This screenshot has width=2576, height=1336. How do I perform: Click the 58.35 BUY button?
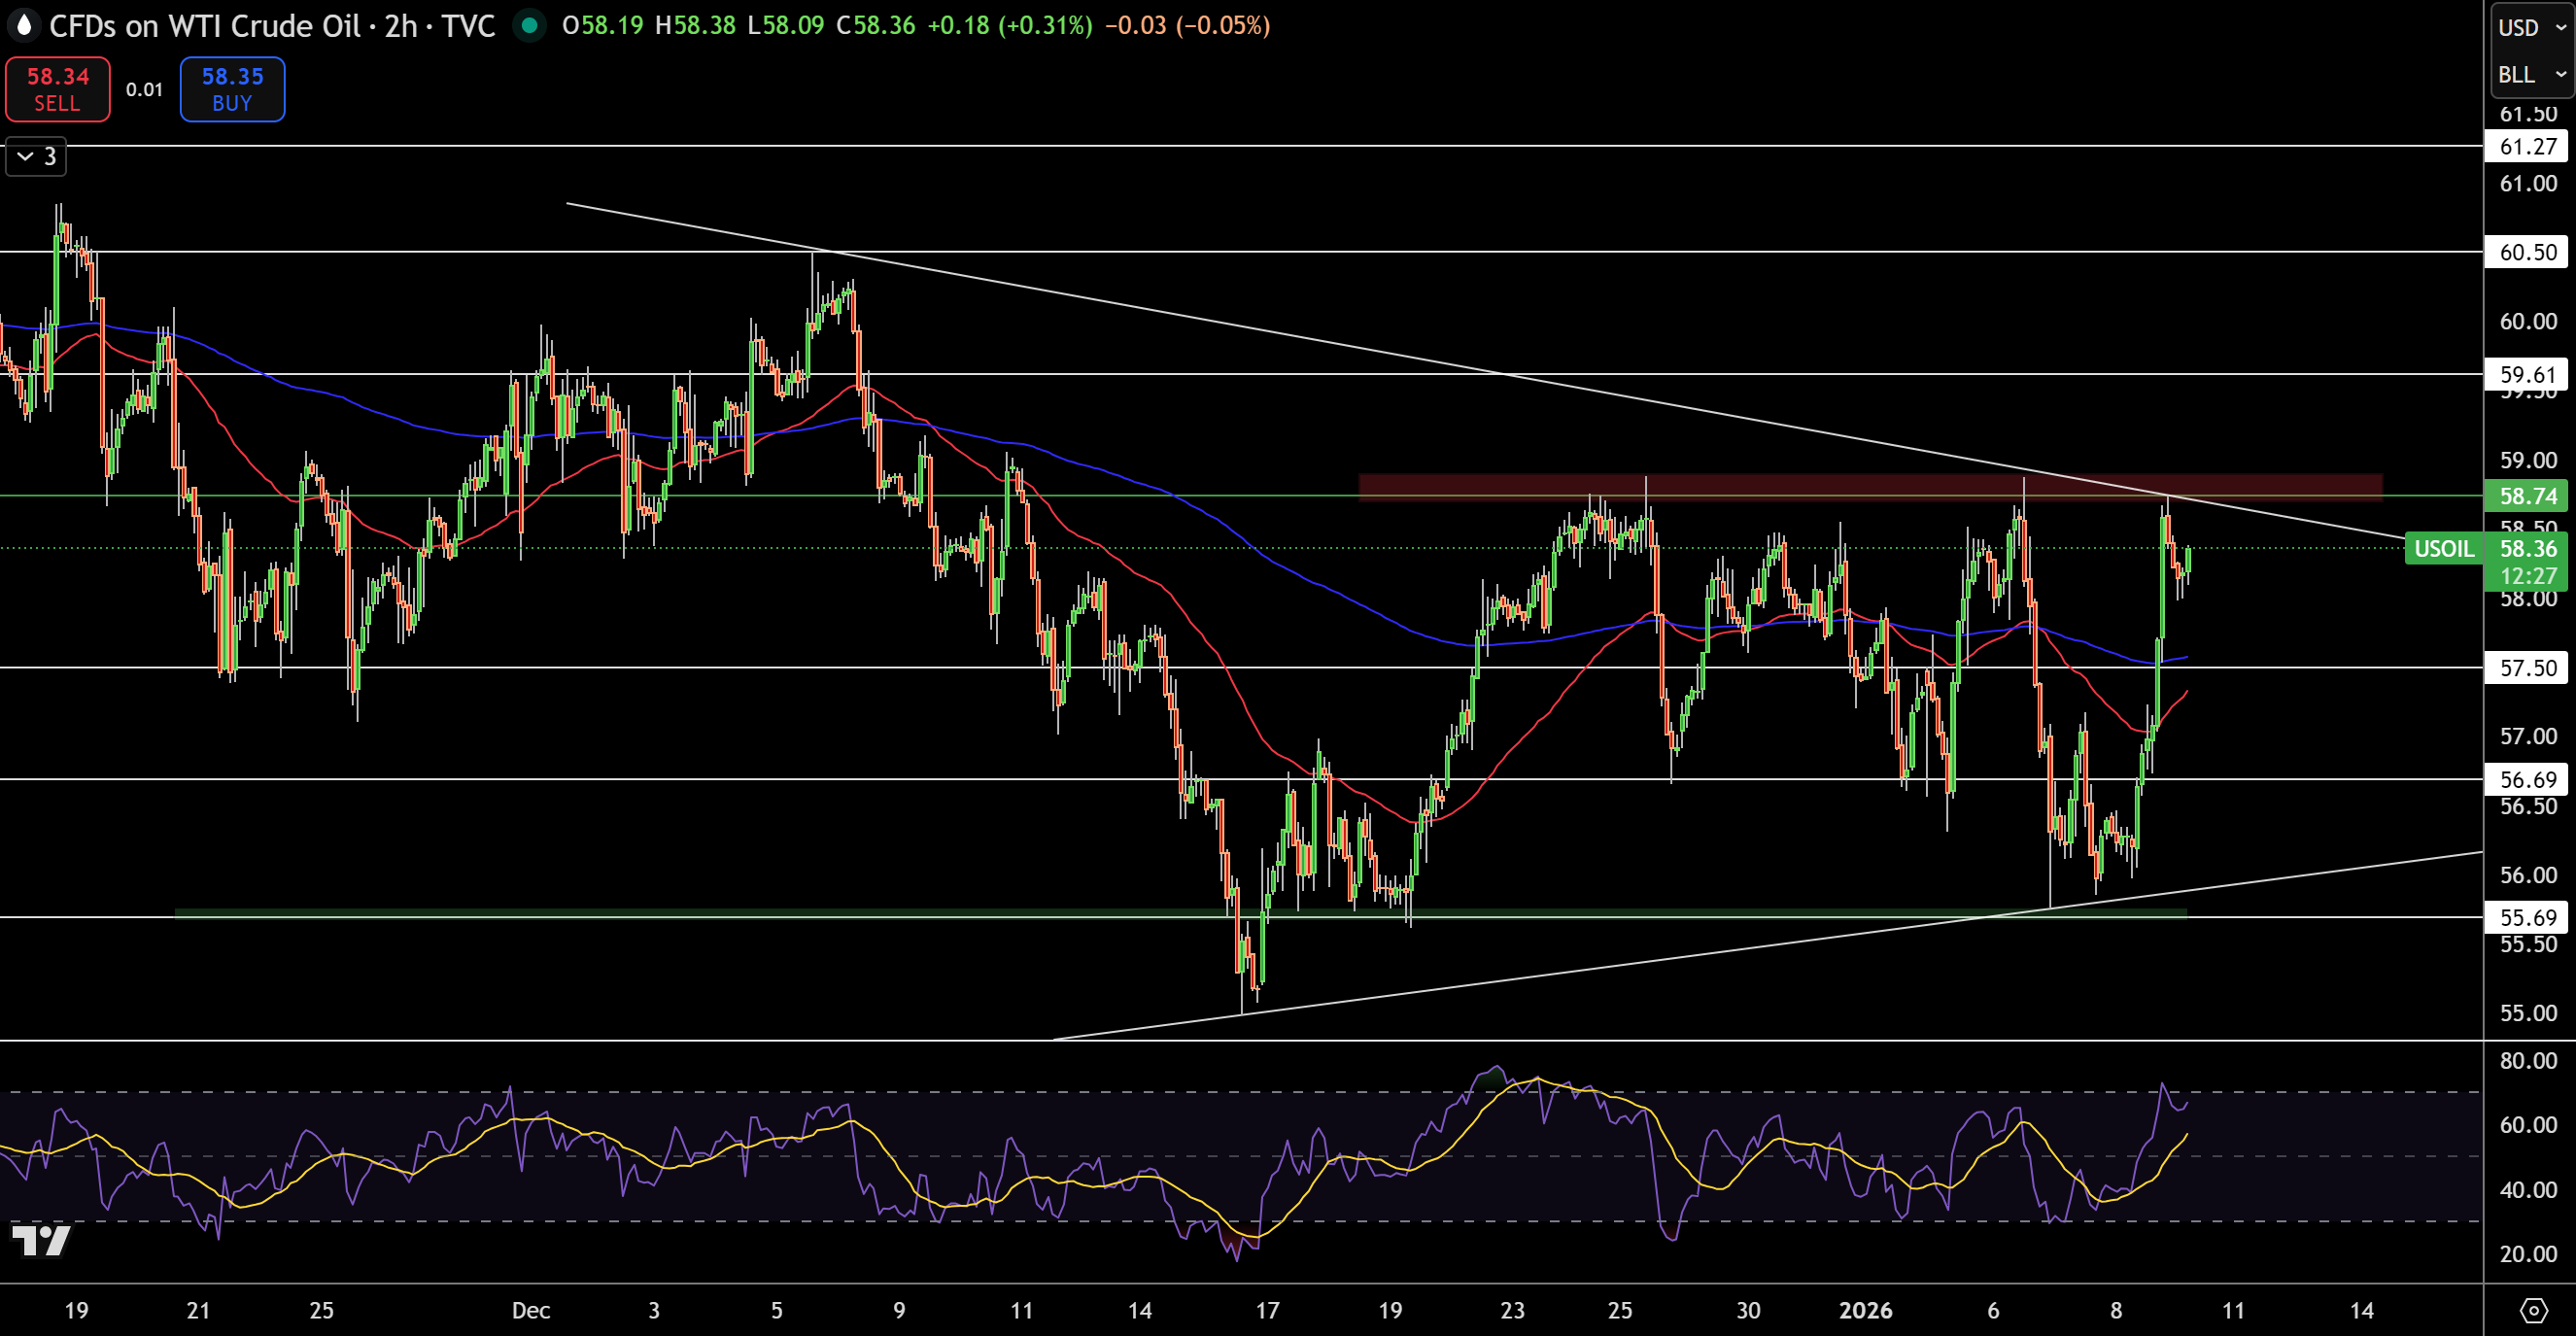pyautogui.click(x=232, y=89)
